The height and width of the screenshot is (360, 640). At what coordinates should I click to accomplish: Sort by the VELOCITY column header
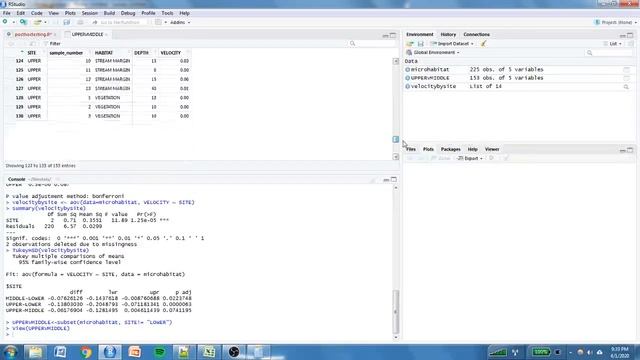pos(171,53)
